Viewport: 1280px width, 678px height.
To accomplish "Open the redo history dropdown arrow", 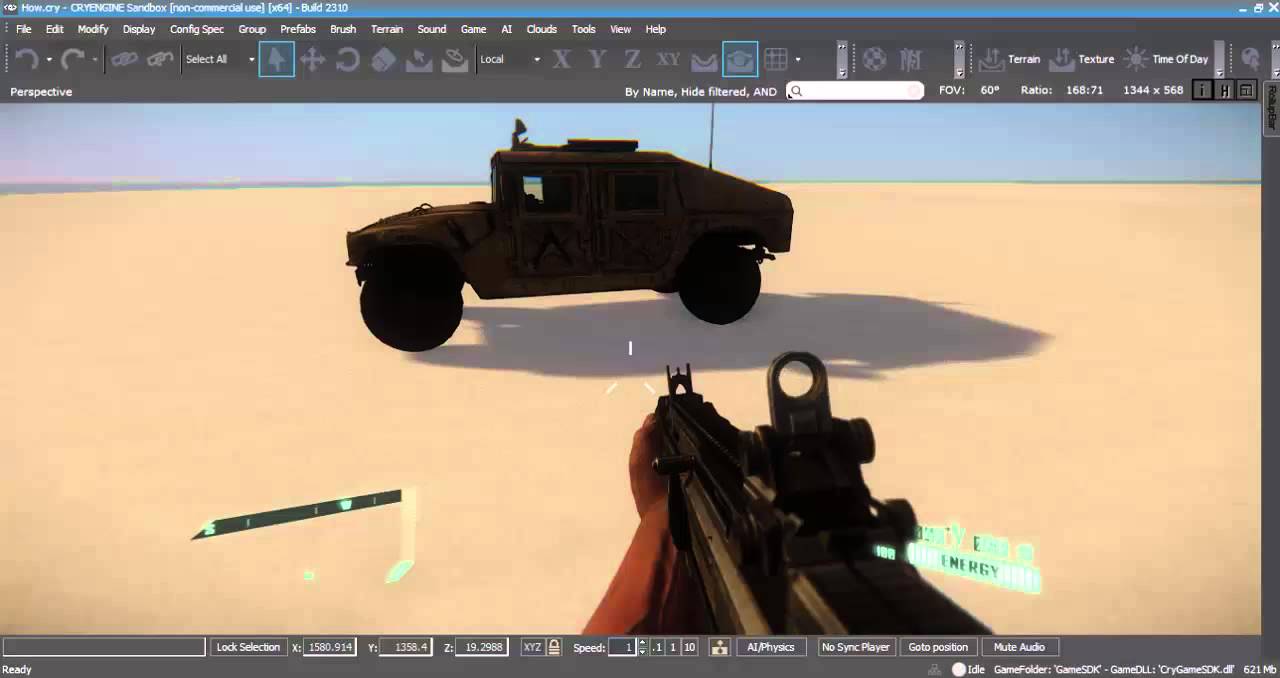I will 94,59.
